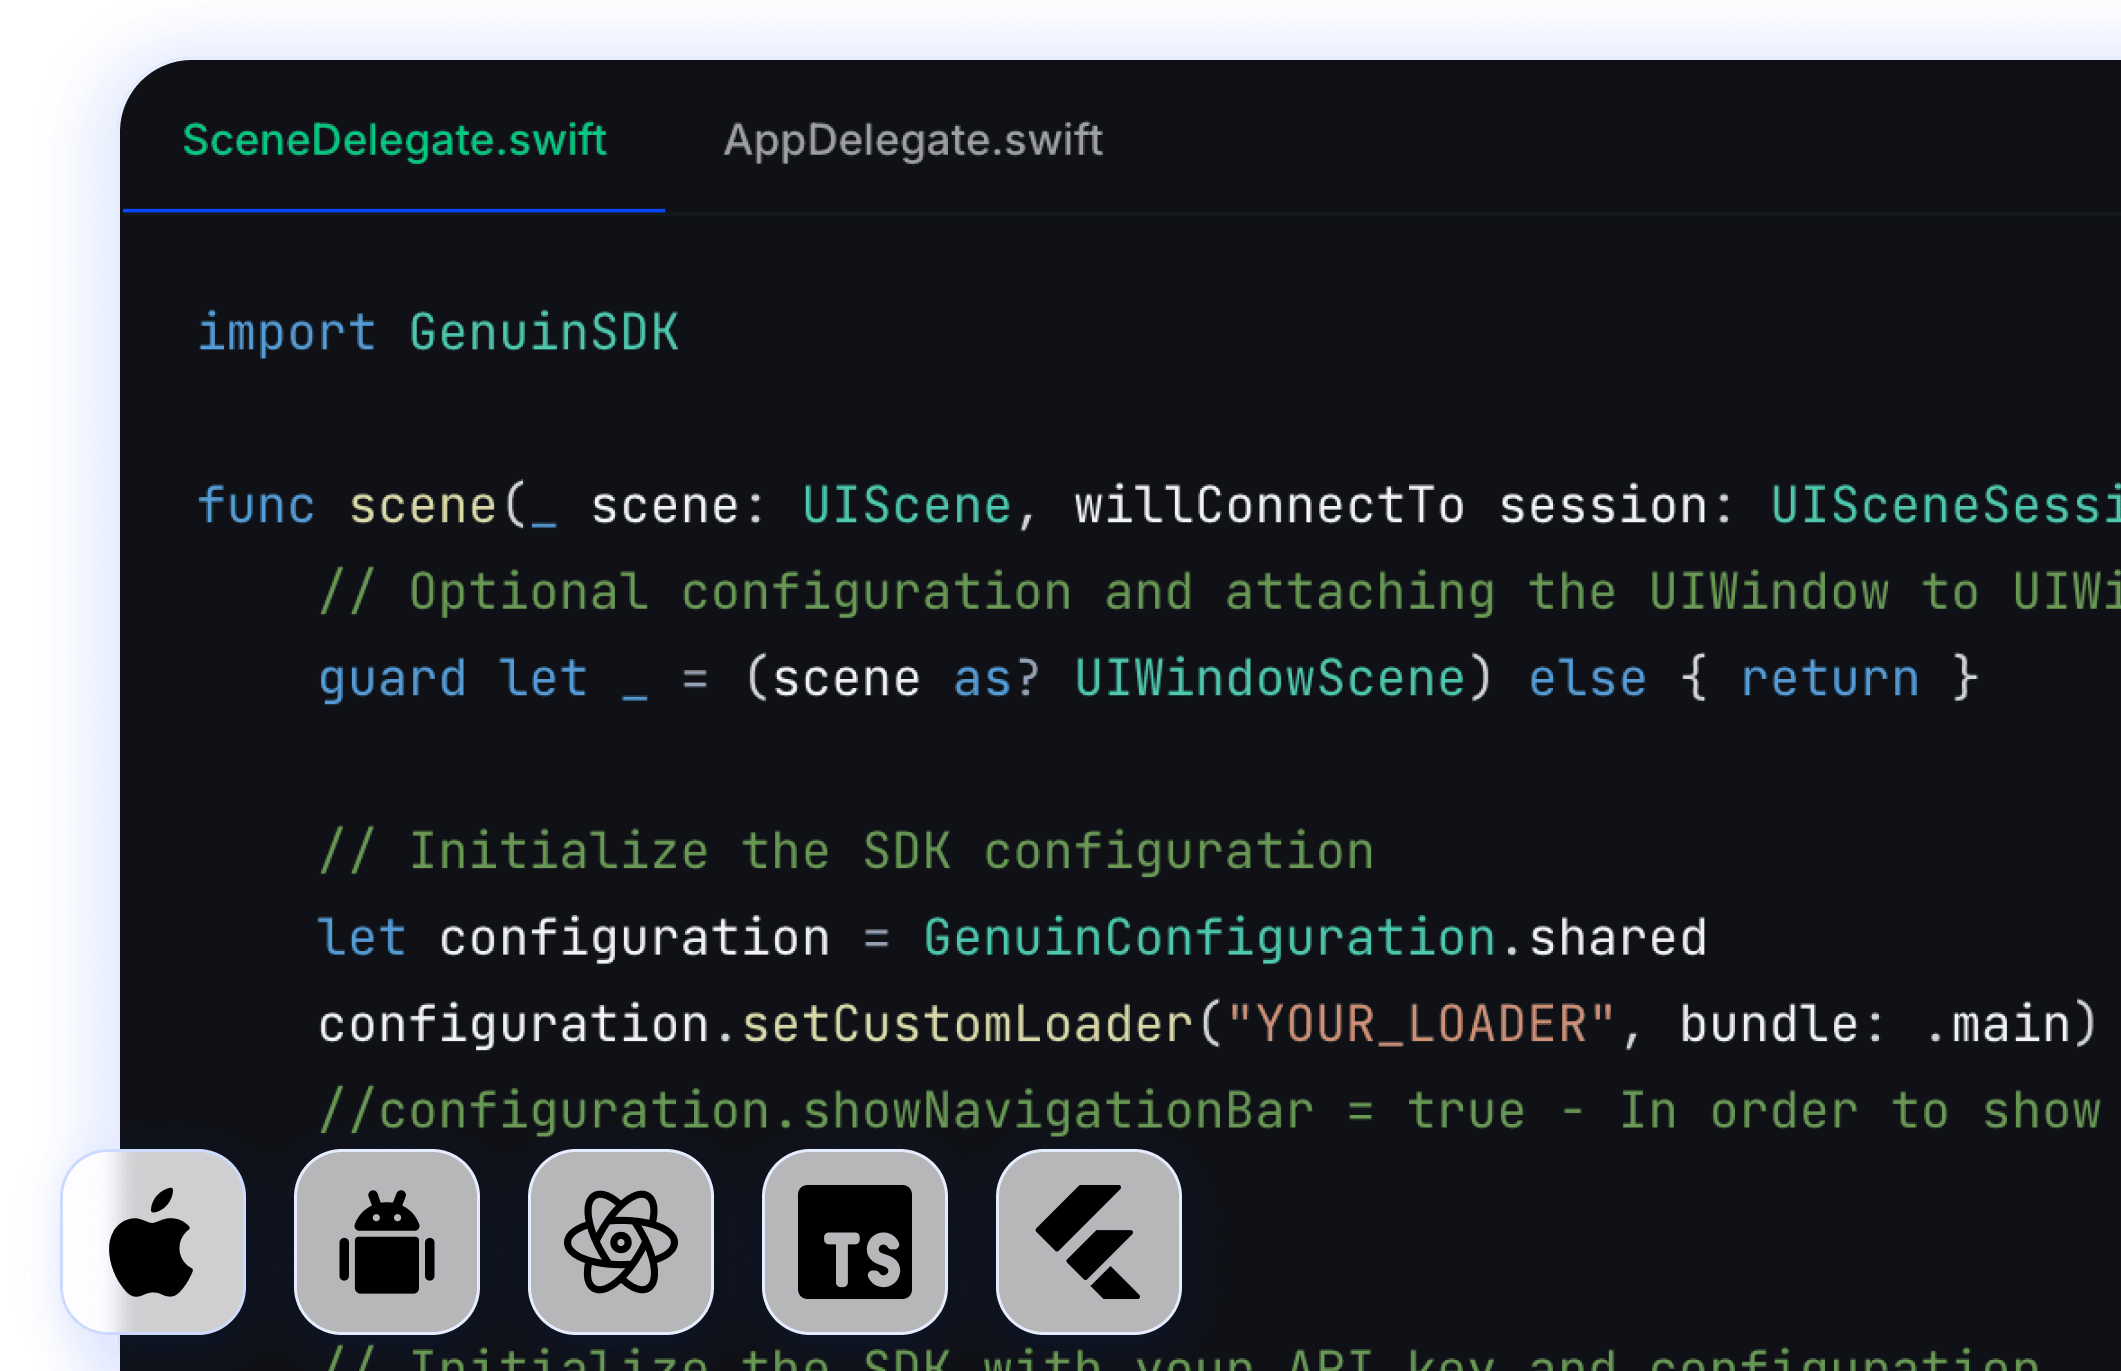Click the UIWindowScene type in guard statement
The height and width of the screenshot is (1371, 2121).
[x=1270, y=678]
